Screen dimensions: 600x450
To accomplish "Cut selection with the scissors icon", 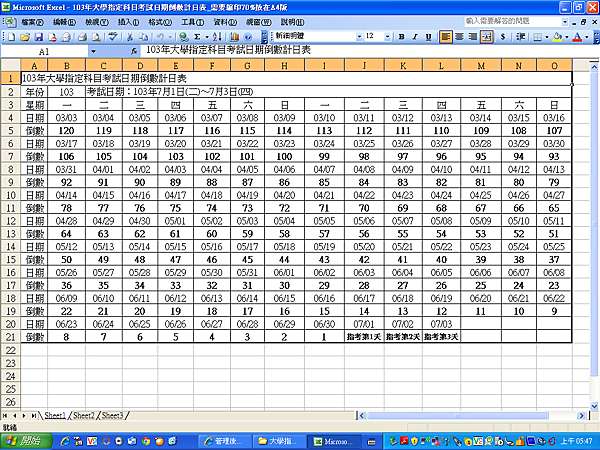I will [x=130, y=37].
